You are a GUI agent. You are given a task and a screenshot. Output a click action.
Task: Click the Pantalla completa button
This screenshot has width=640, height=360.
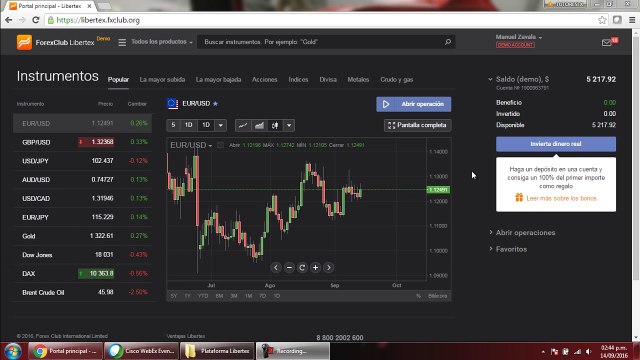click(418, 125)
